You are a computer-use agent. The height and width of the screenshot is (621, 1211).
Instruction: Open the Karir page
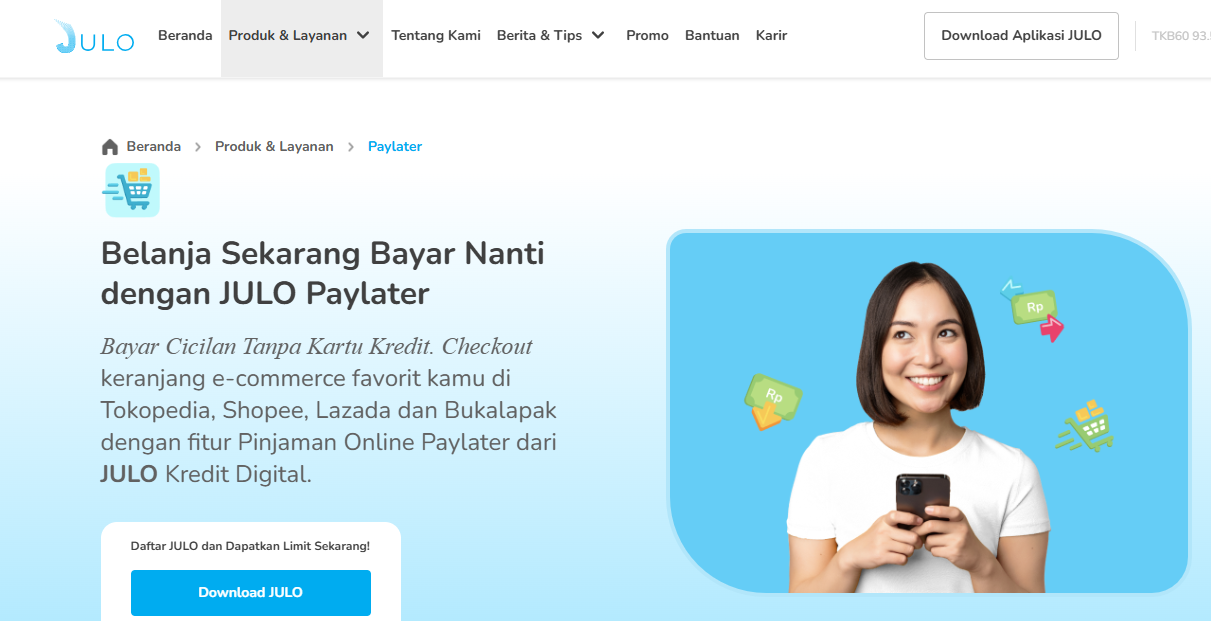pyautogui.click(x=771, y=35)
